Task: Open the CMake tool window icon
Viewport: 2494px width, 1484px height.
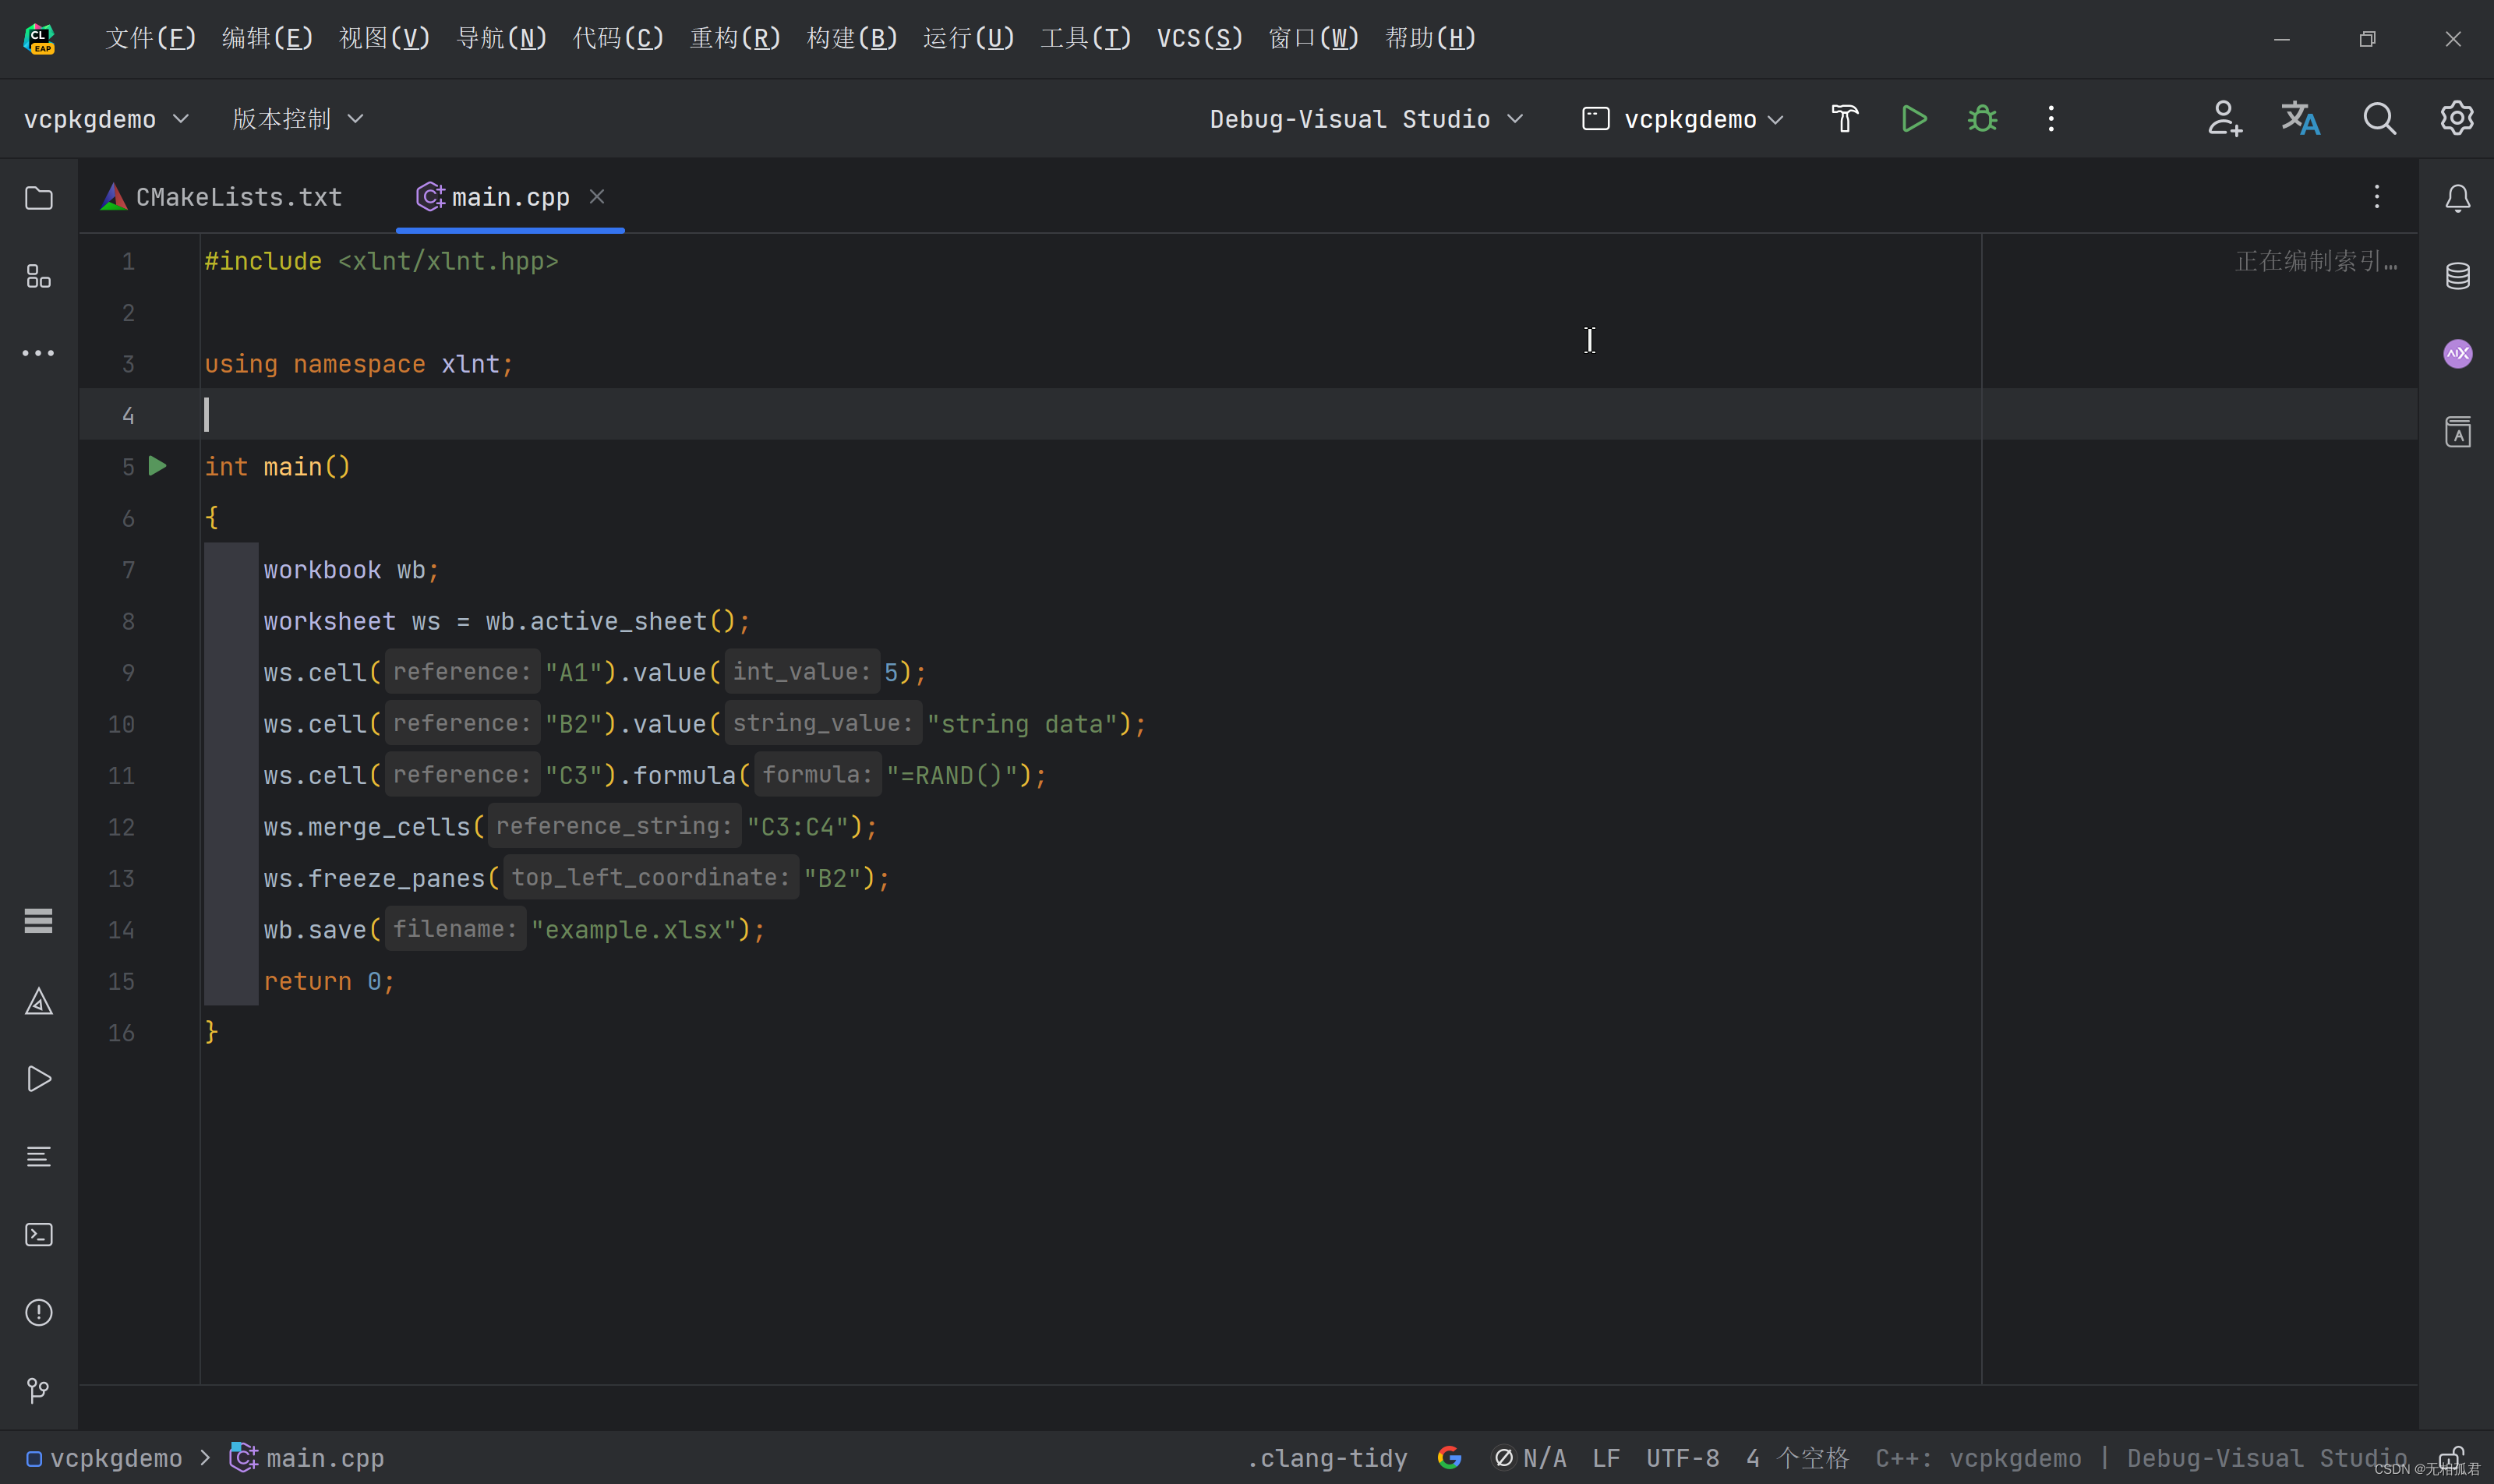Action: pos(39,1001)
